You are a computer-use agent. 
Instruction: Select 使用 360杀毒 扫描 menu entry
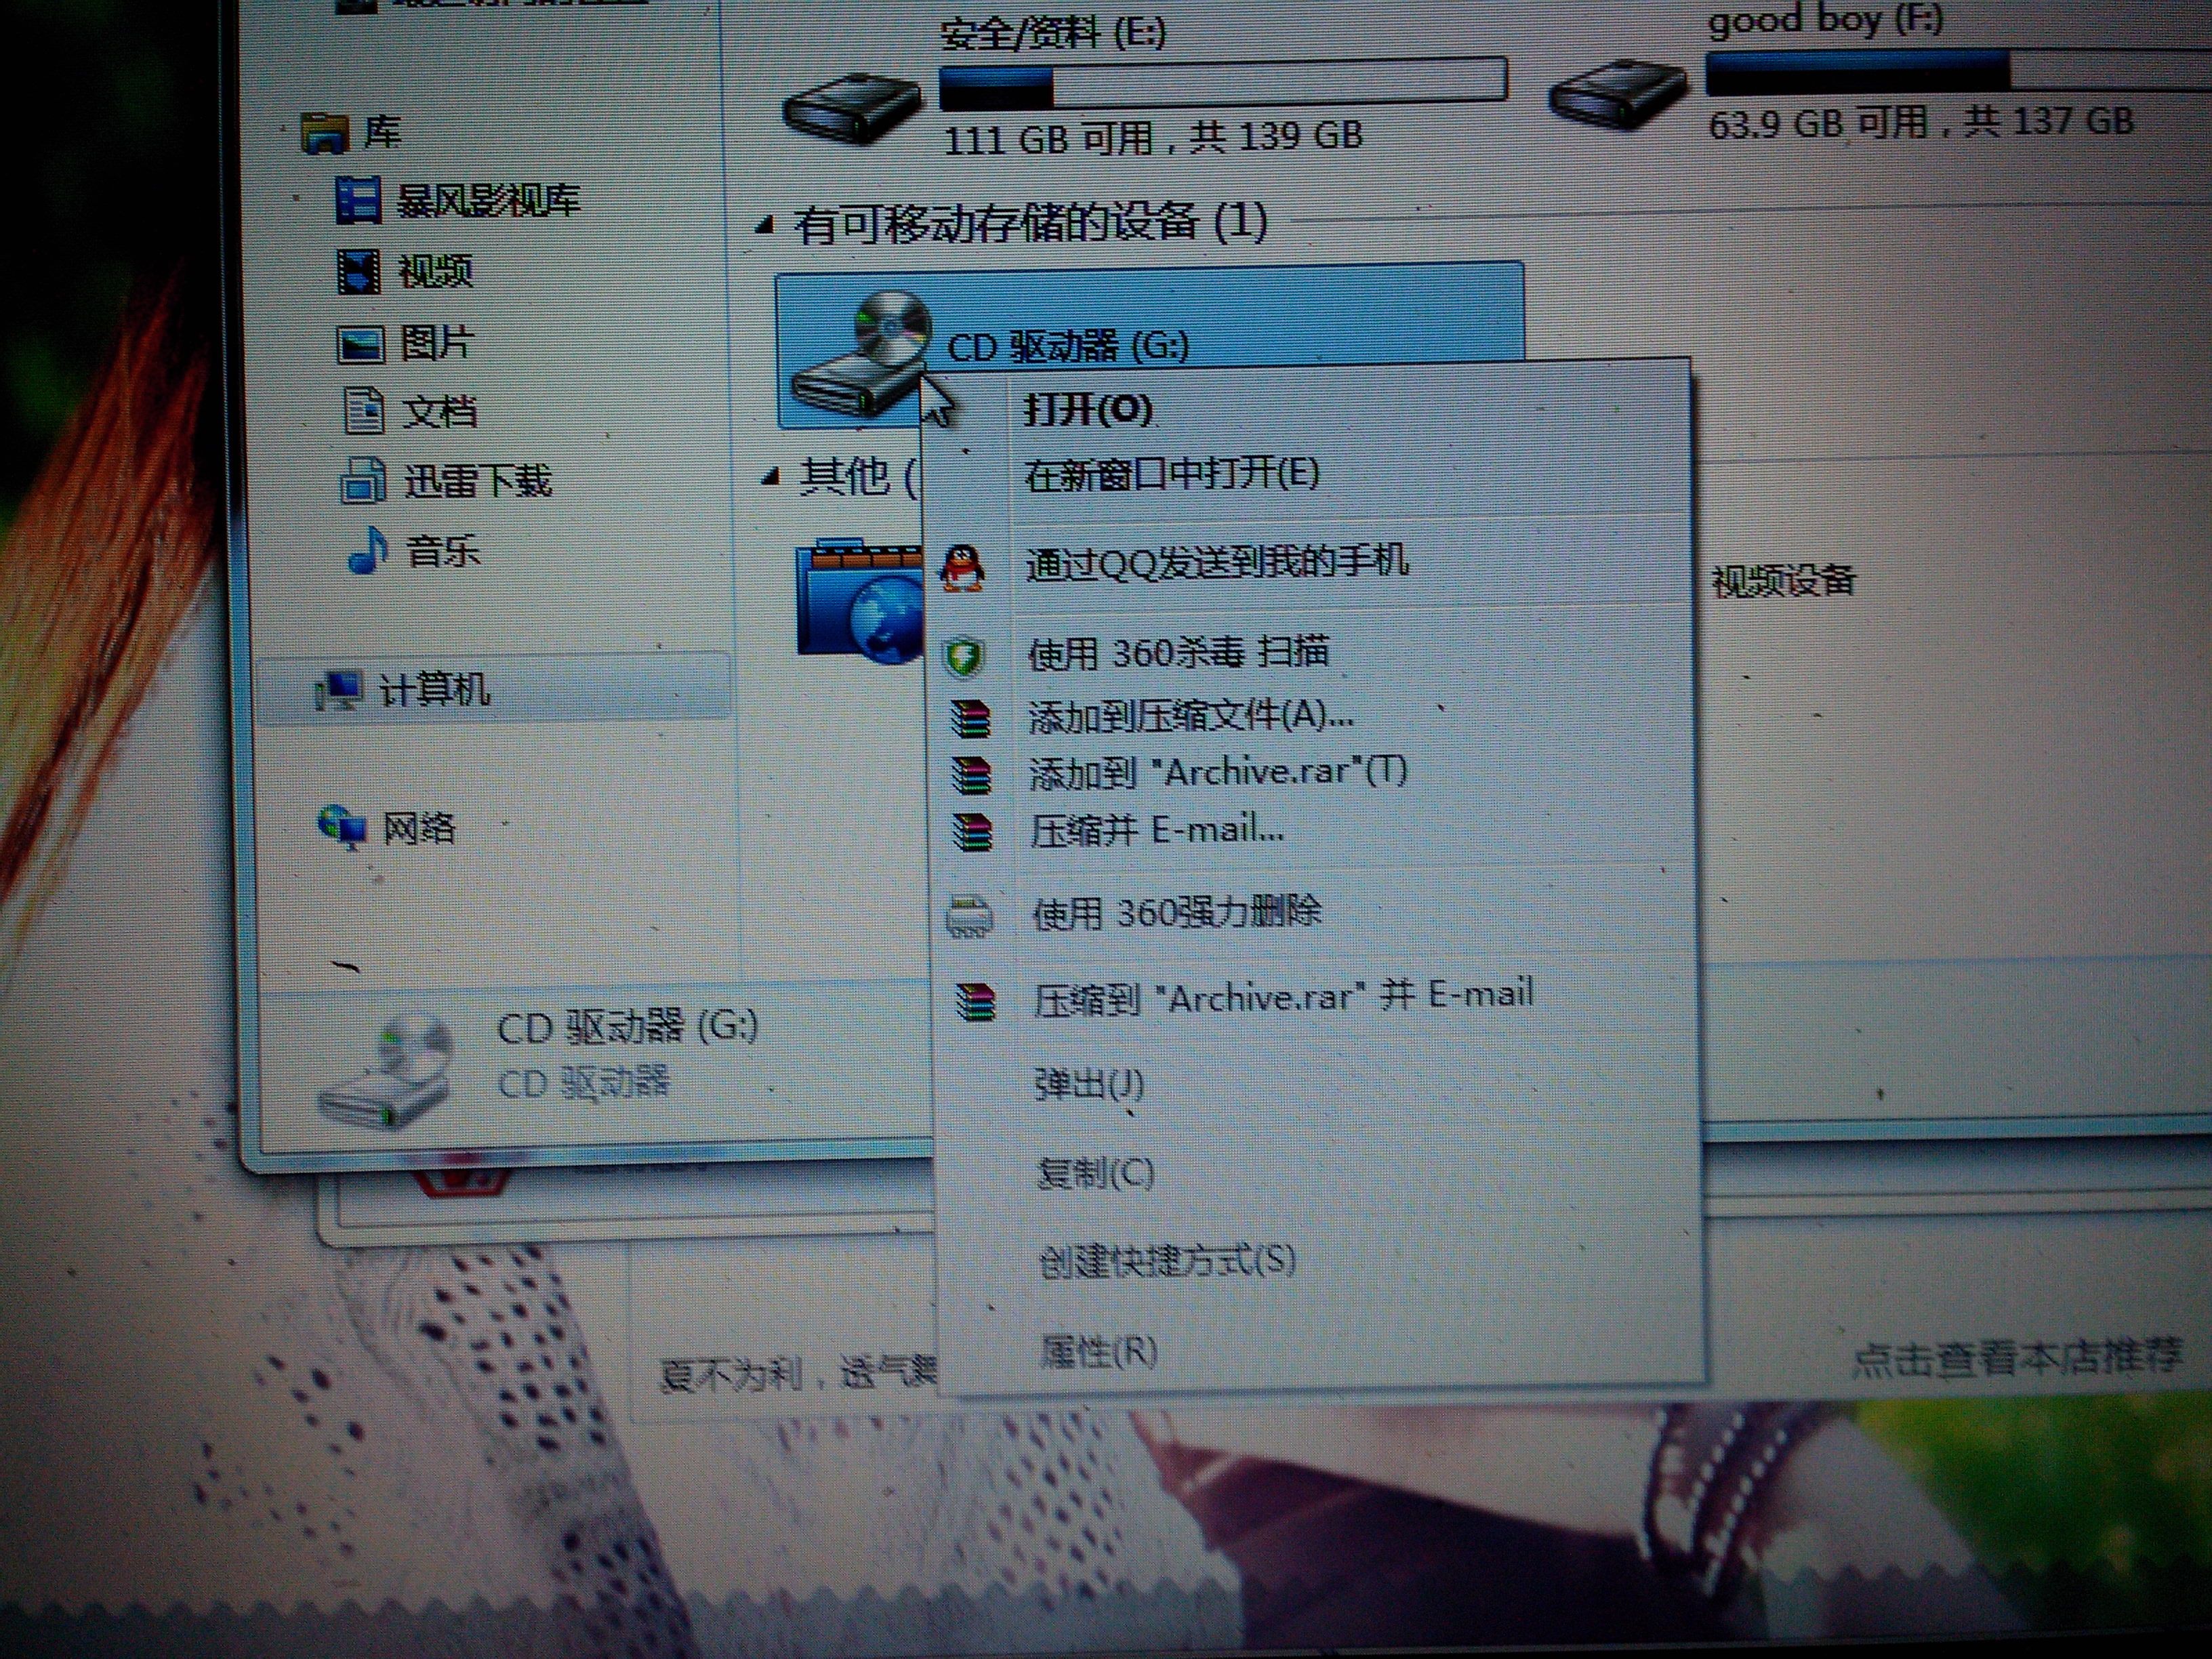click(1178, 653)
